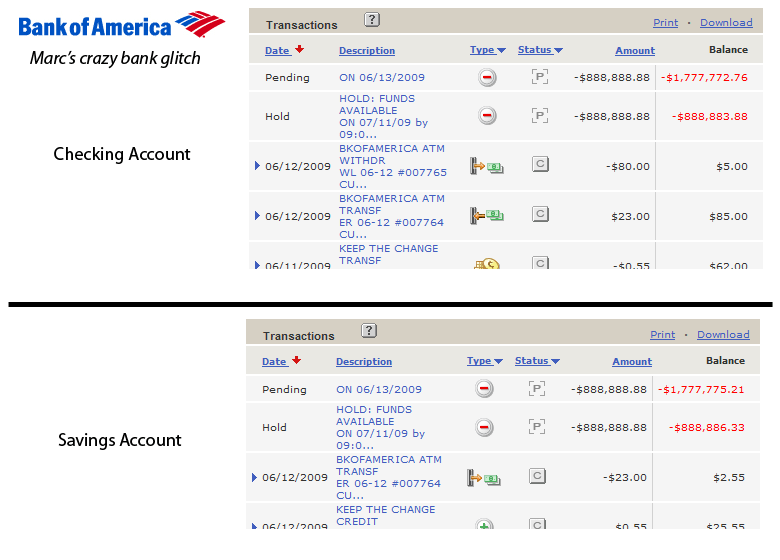Click ATM withdrawal type icon for -$80.00
Viewport: 780px width, 560px height.
[487, 167]
